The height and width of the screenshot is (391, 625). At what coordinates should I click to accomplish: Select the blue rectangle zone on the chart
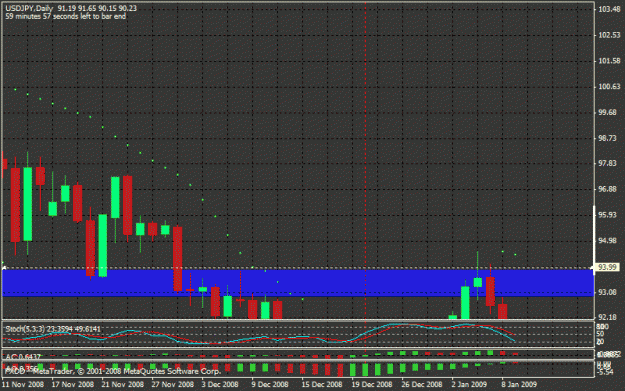[298, 283]
